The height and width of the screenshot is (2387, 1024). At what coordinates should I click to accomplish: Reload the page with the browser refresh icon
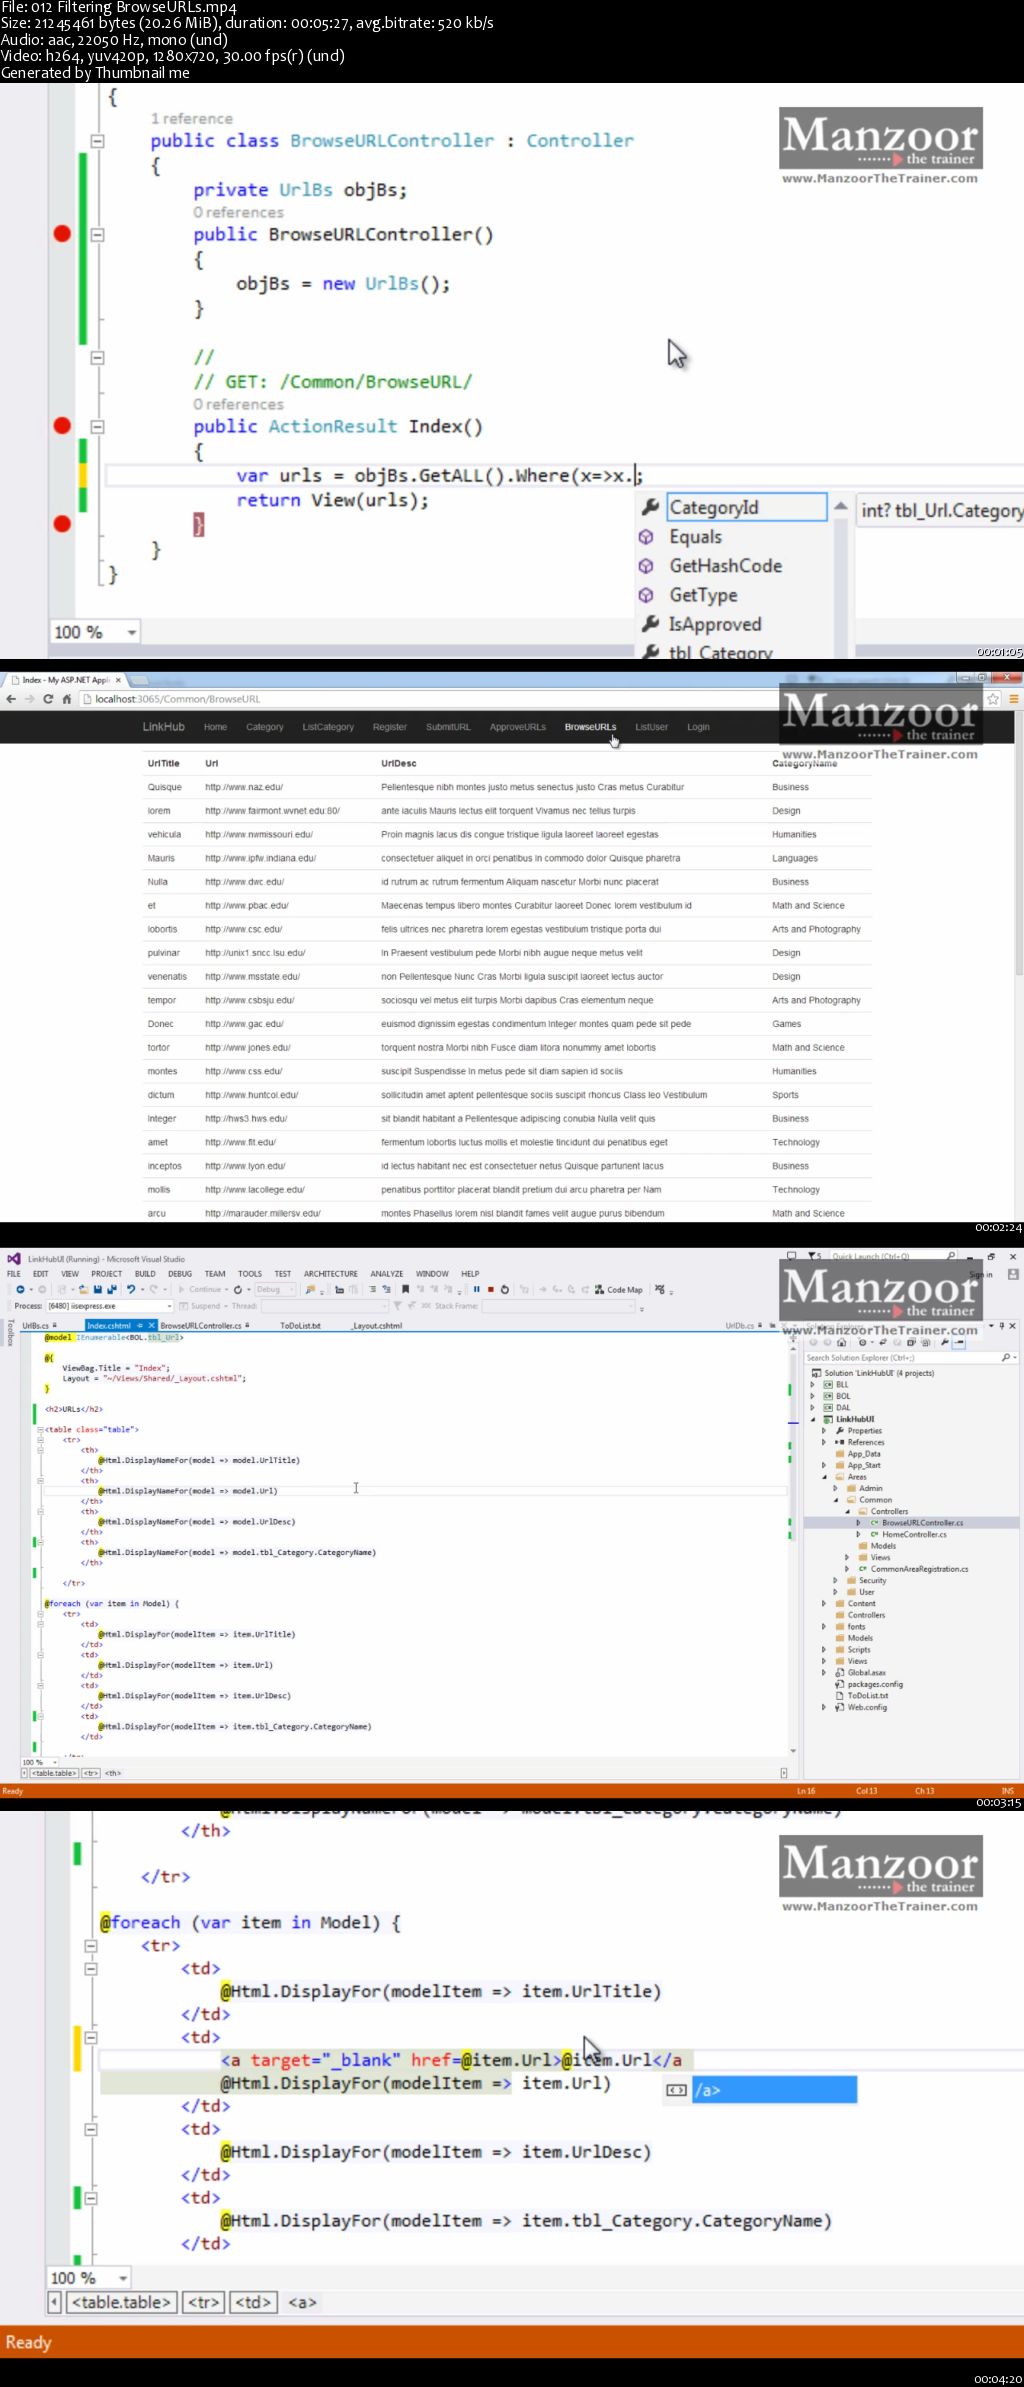point(47,699)
